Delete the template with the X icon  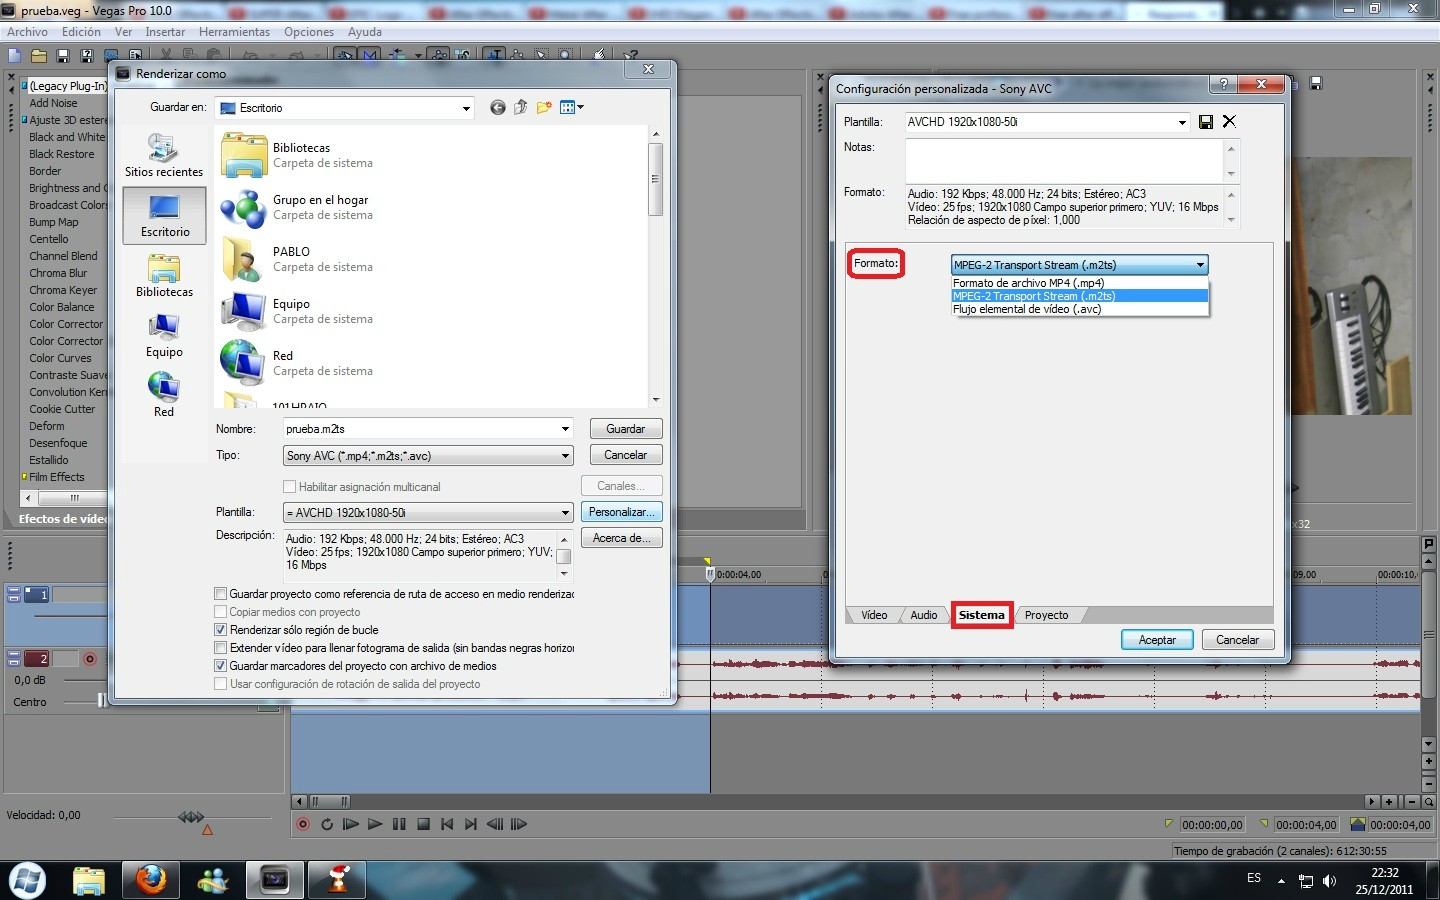pos(1229,122)
